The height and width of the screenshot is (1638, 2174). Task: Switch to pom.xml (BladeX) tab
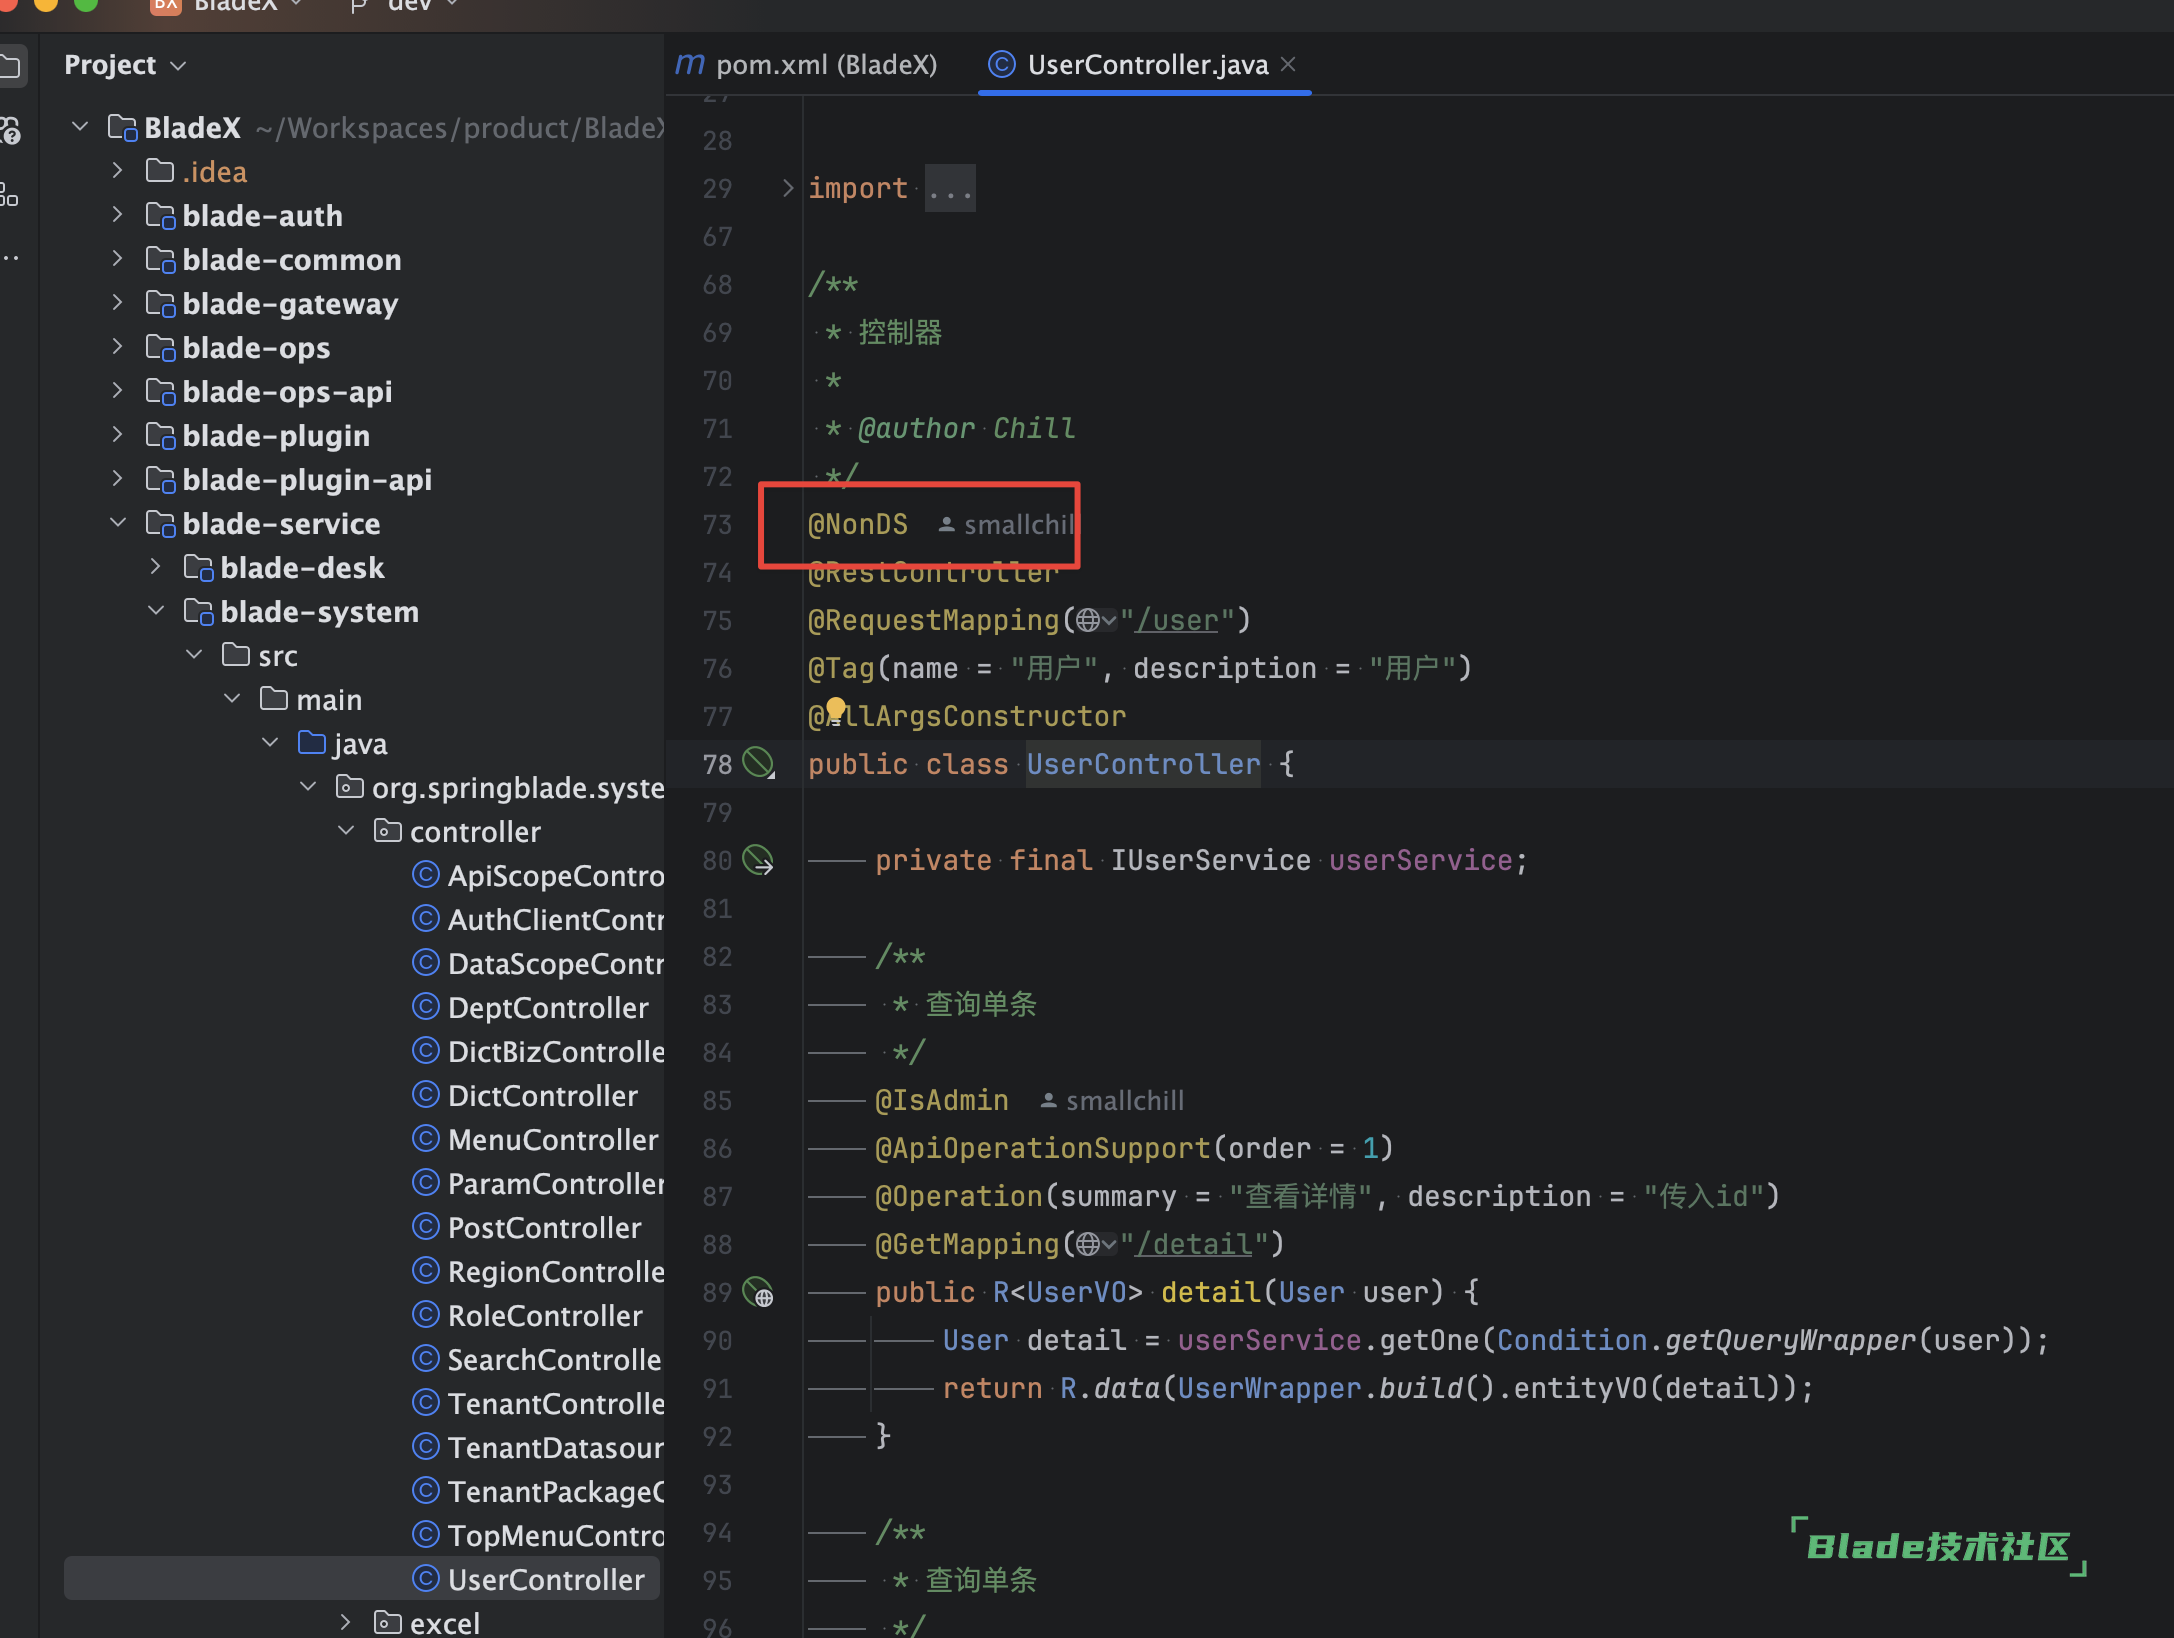coord(807,65)
